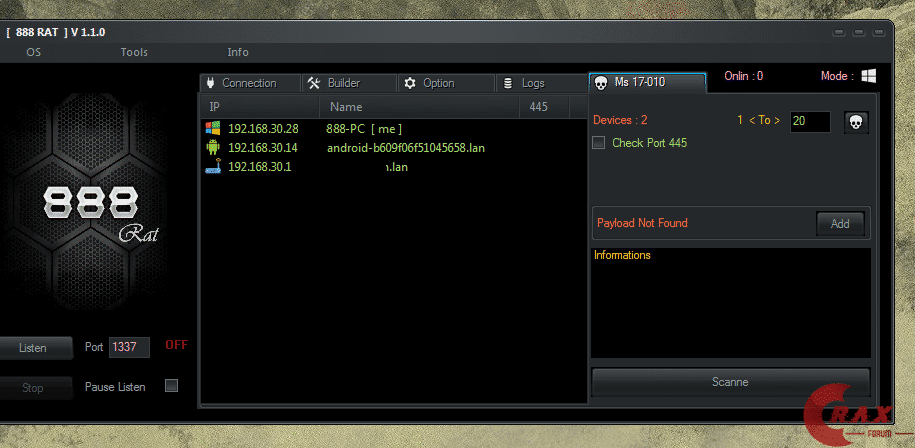Switch to the Option tab

pyautogui.click(x=446, y=83)
